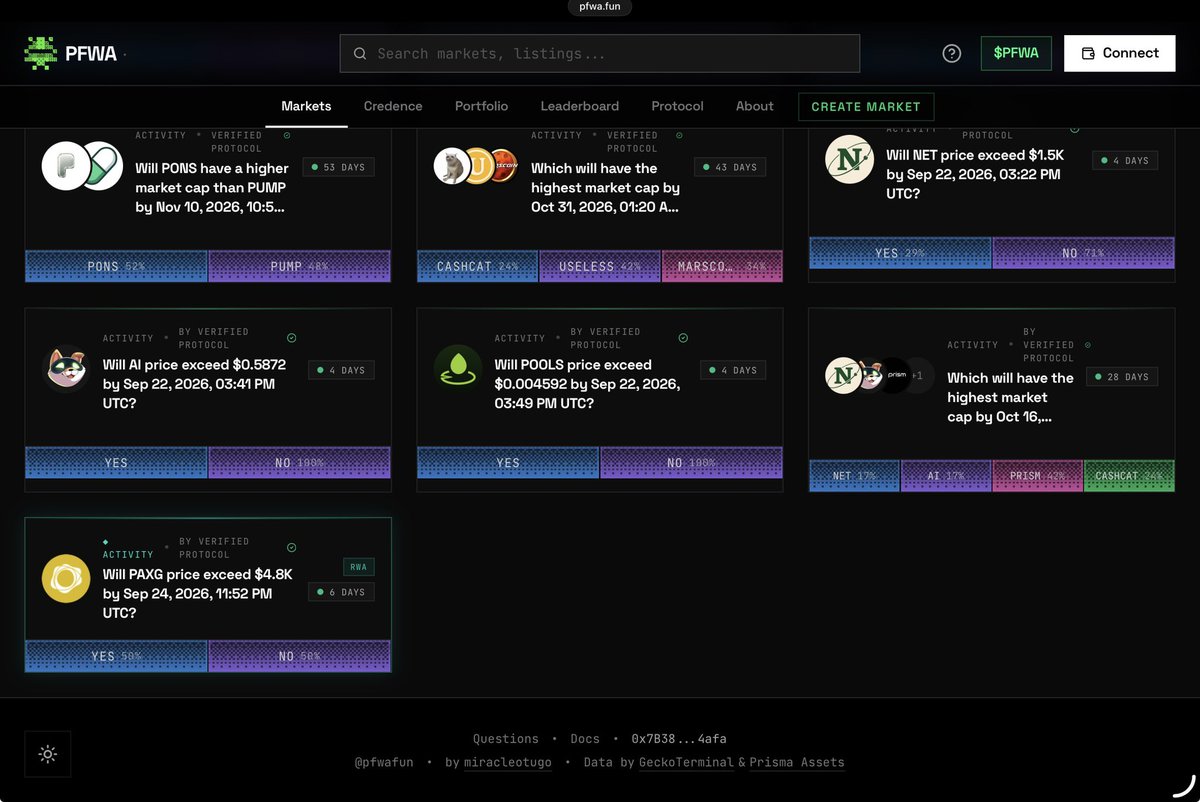1200x802 pixels.
Task: Click verified checkmark on POOLS price card
Action: click(683, 338)
